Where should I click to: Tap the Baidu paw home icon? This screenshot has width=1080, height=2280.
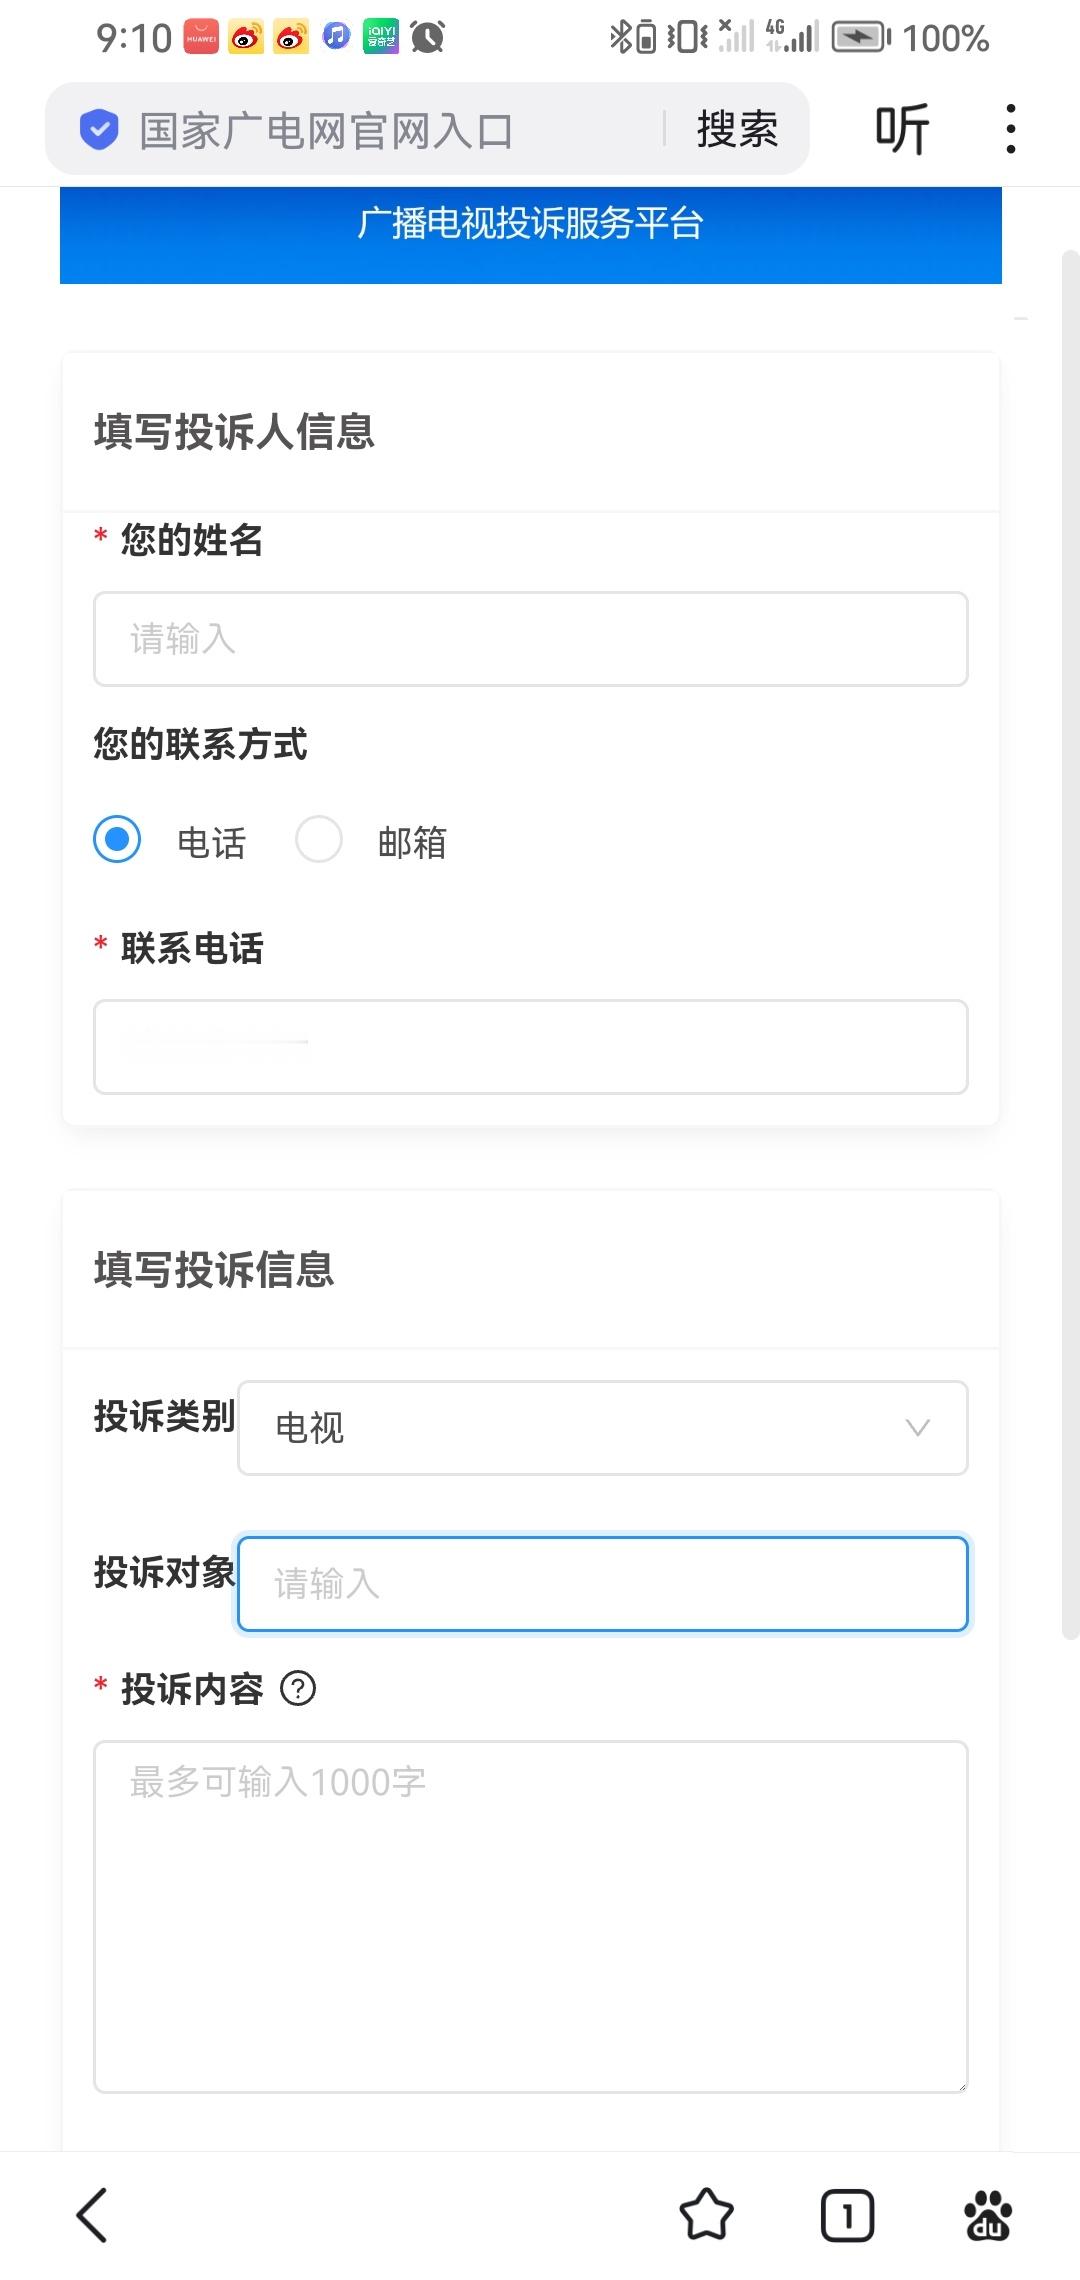(988, 2215)
